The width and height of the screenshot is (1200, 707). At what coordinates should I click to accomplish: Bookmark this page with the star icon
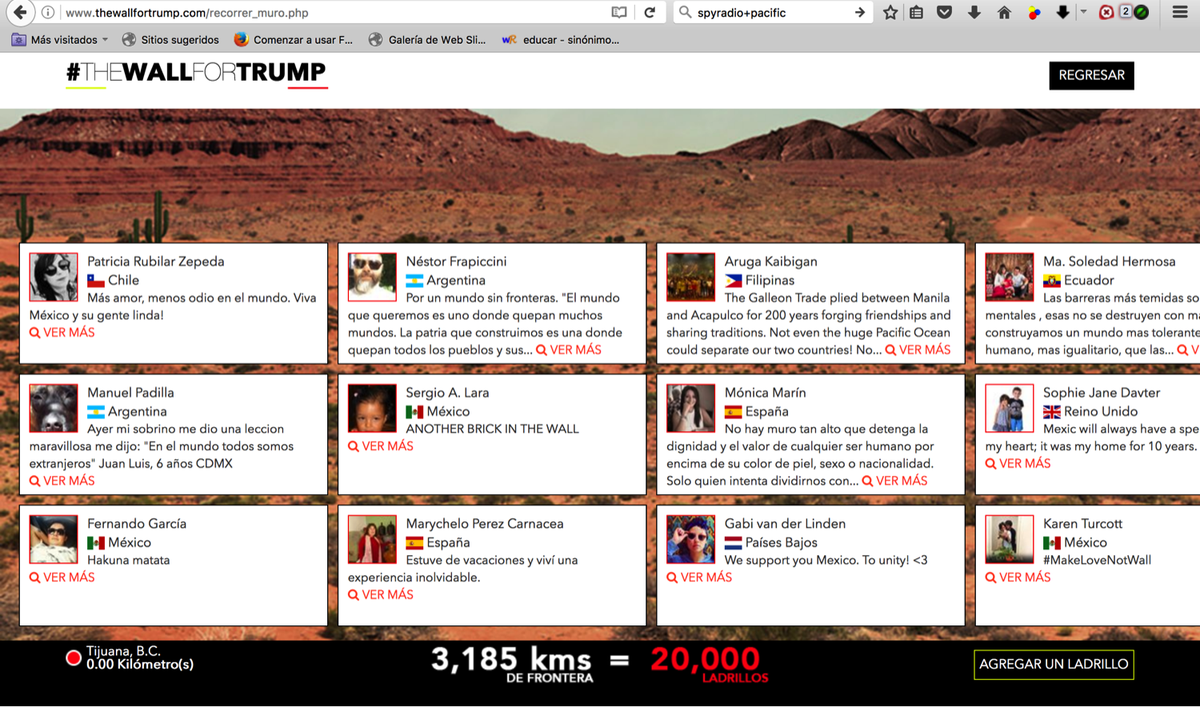[890, 13]
